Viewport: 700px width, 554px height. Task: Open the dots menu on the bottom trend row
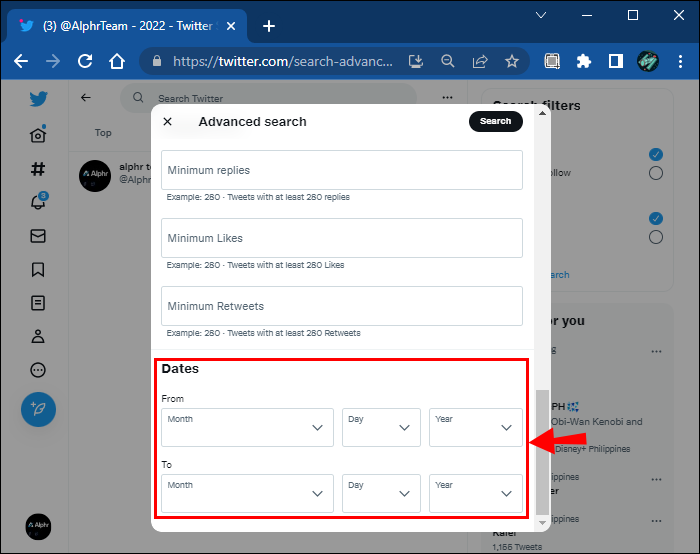656,521
